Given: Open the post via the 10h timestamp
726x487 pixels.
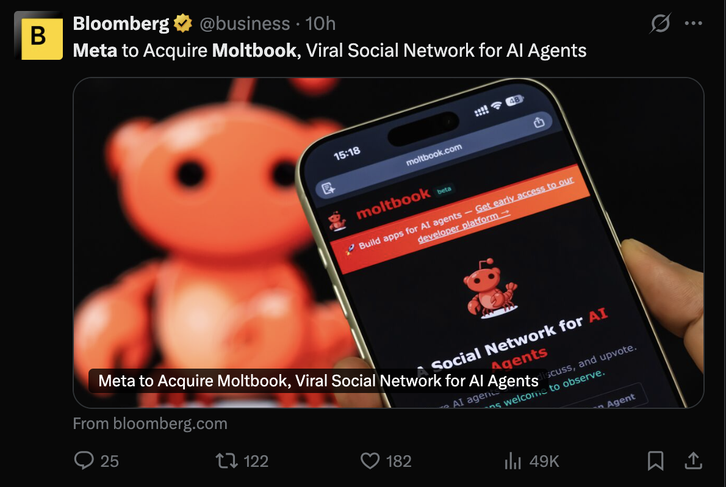Looking at the screenshot, I should coord(320,24).
